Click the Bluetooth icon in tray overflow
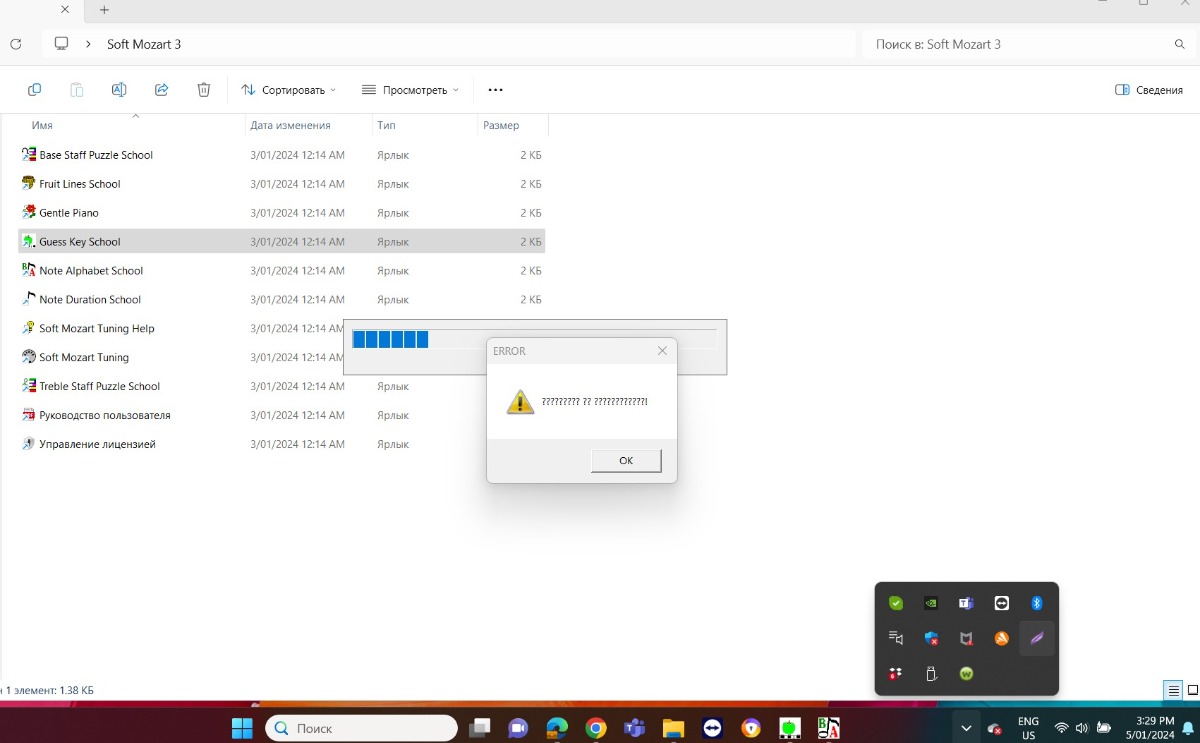Screen dimensions: 1200x743 pyautogui.click(x=1037, y=603)
